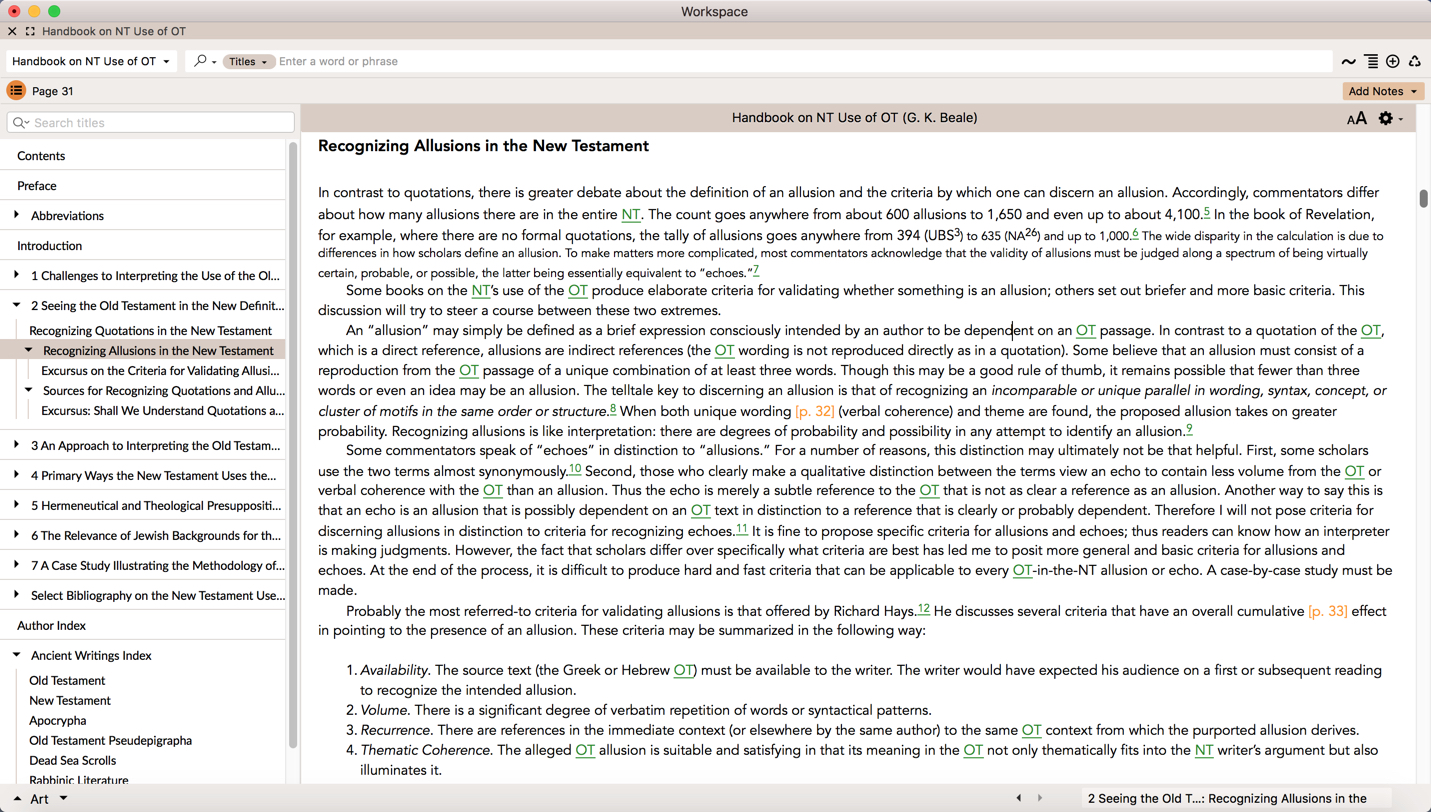
Task: Toggle the orange table of contents button
Action: click(x=16, y=91)
